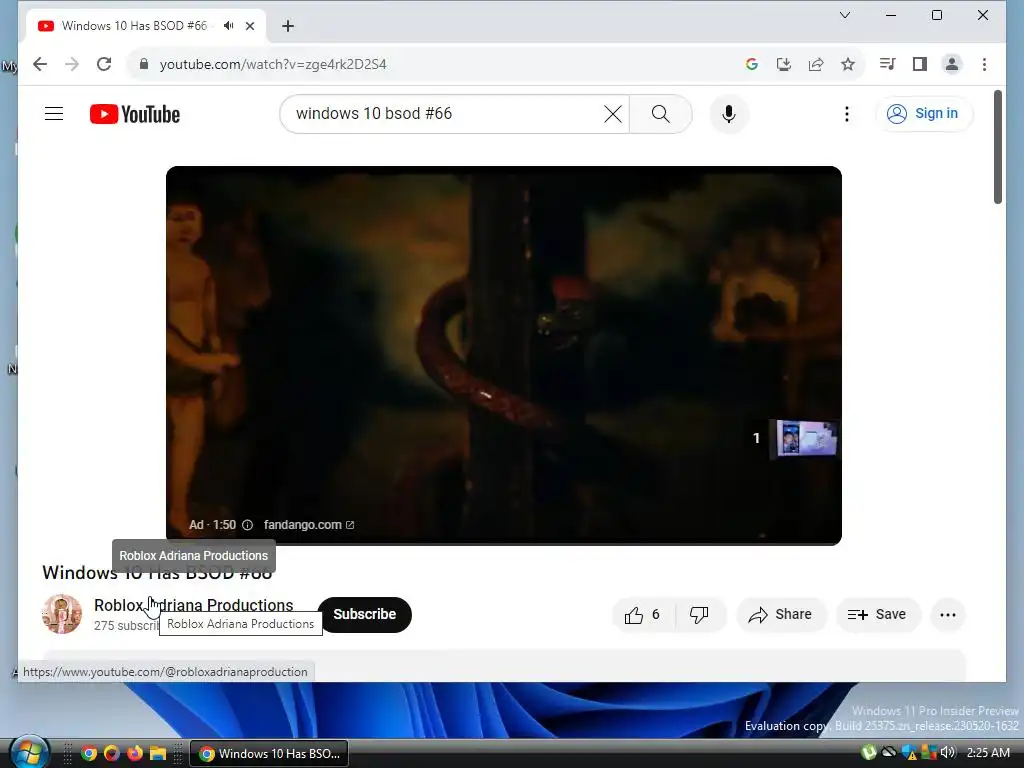Mute the tab audio speaker icon
Screen dimensions: 1024x768
point(229,25)
